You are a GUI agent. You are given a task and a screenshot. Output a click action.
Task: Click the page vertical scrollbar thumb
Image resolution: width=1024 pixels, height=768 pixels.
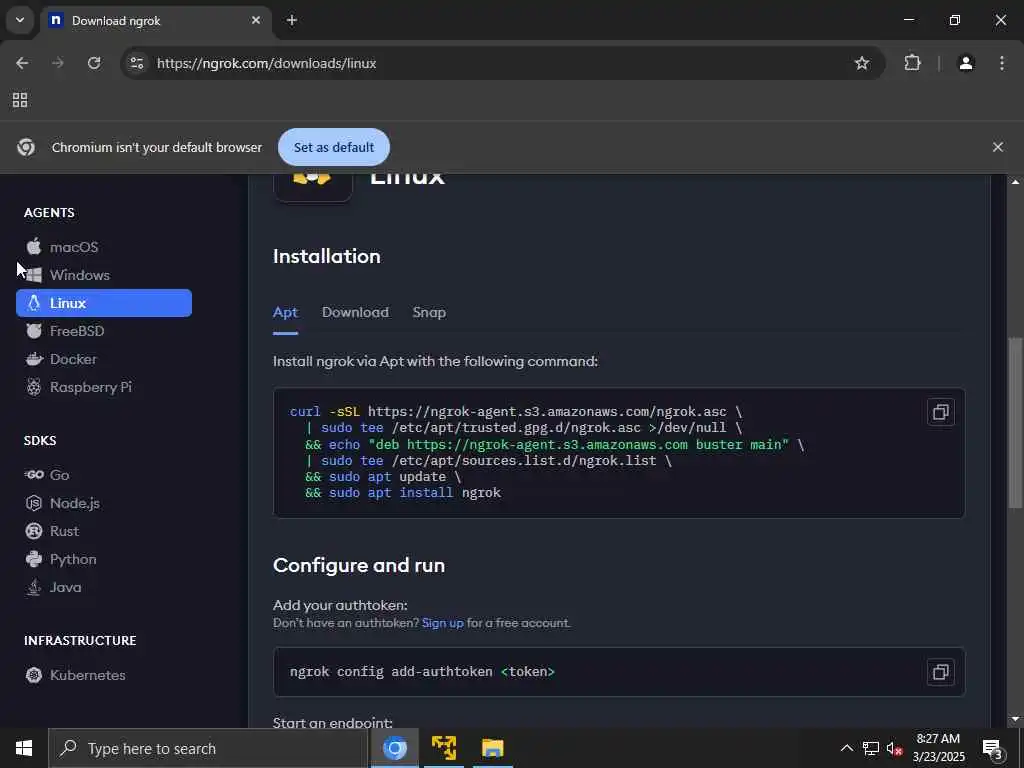[1015, 423]
